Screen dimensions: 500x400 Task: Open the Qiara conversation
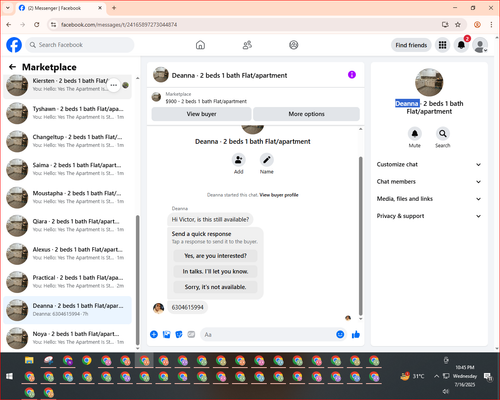pyautogui.click(x=67, y=225)
